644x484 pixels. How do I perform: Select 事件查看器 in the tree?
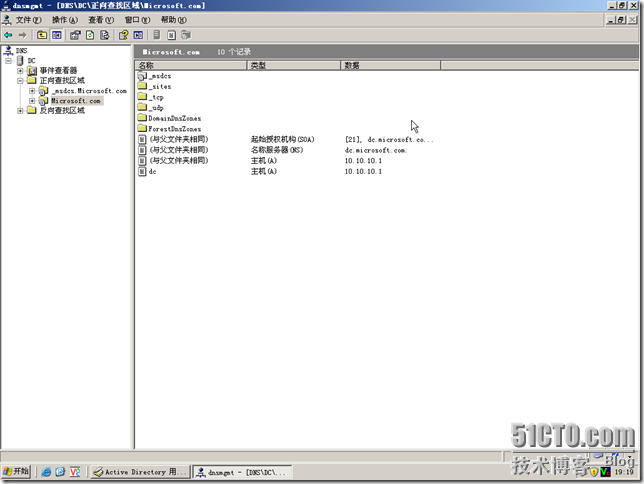pyautogui.click(x=58, y=71)
